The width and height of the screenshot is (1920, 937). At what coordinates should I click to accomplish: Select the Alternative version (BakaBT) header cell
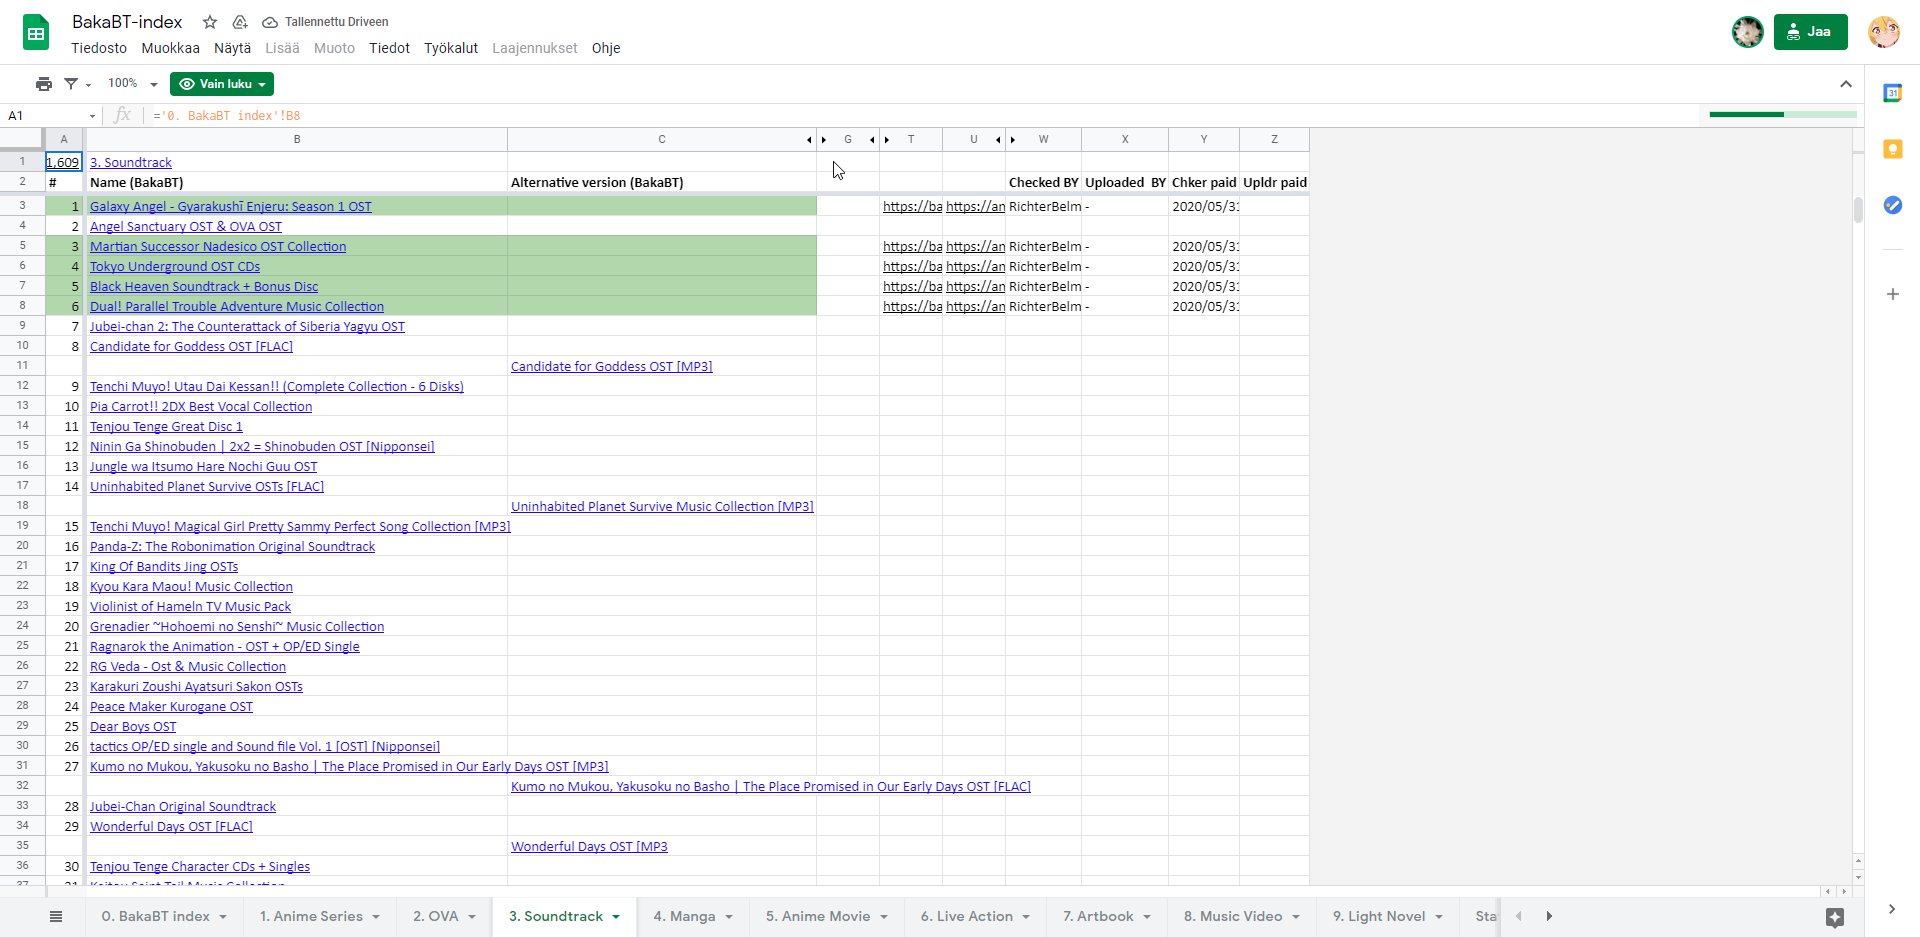[662, 182]
